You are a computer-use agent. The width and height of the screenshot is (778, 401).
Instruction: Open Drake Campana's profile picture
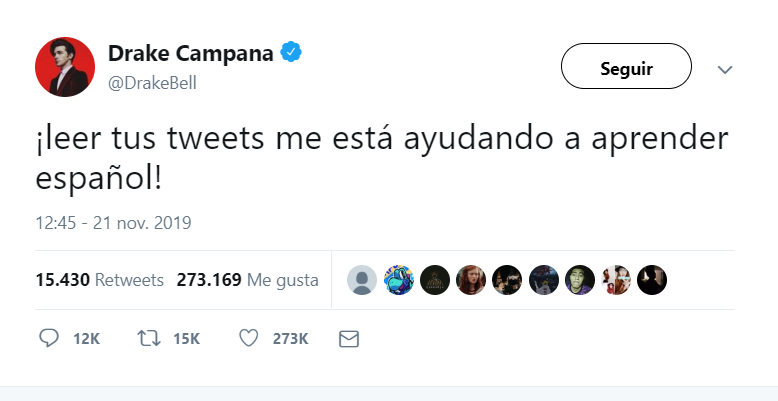[65, 68]
